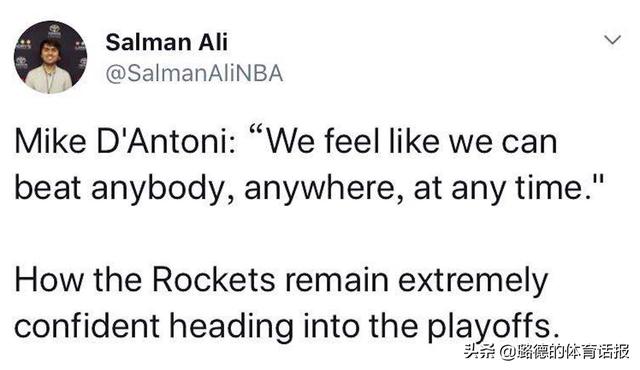Open the Salman Ali display name

click(167, 42)
